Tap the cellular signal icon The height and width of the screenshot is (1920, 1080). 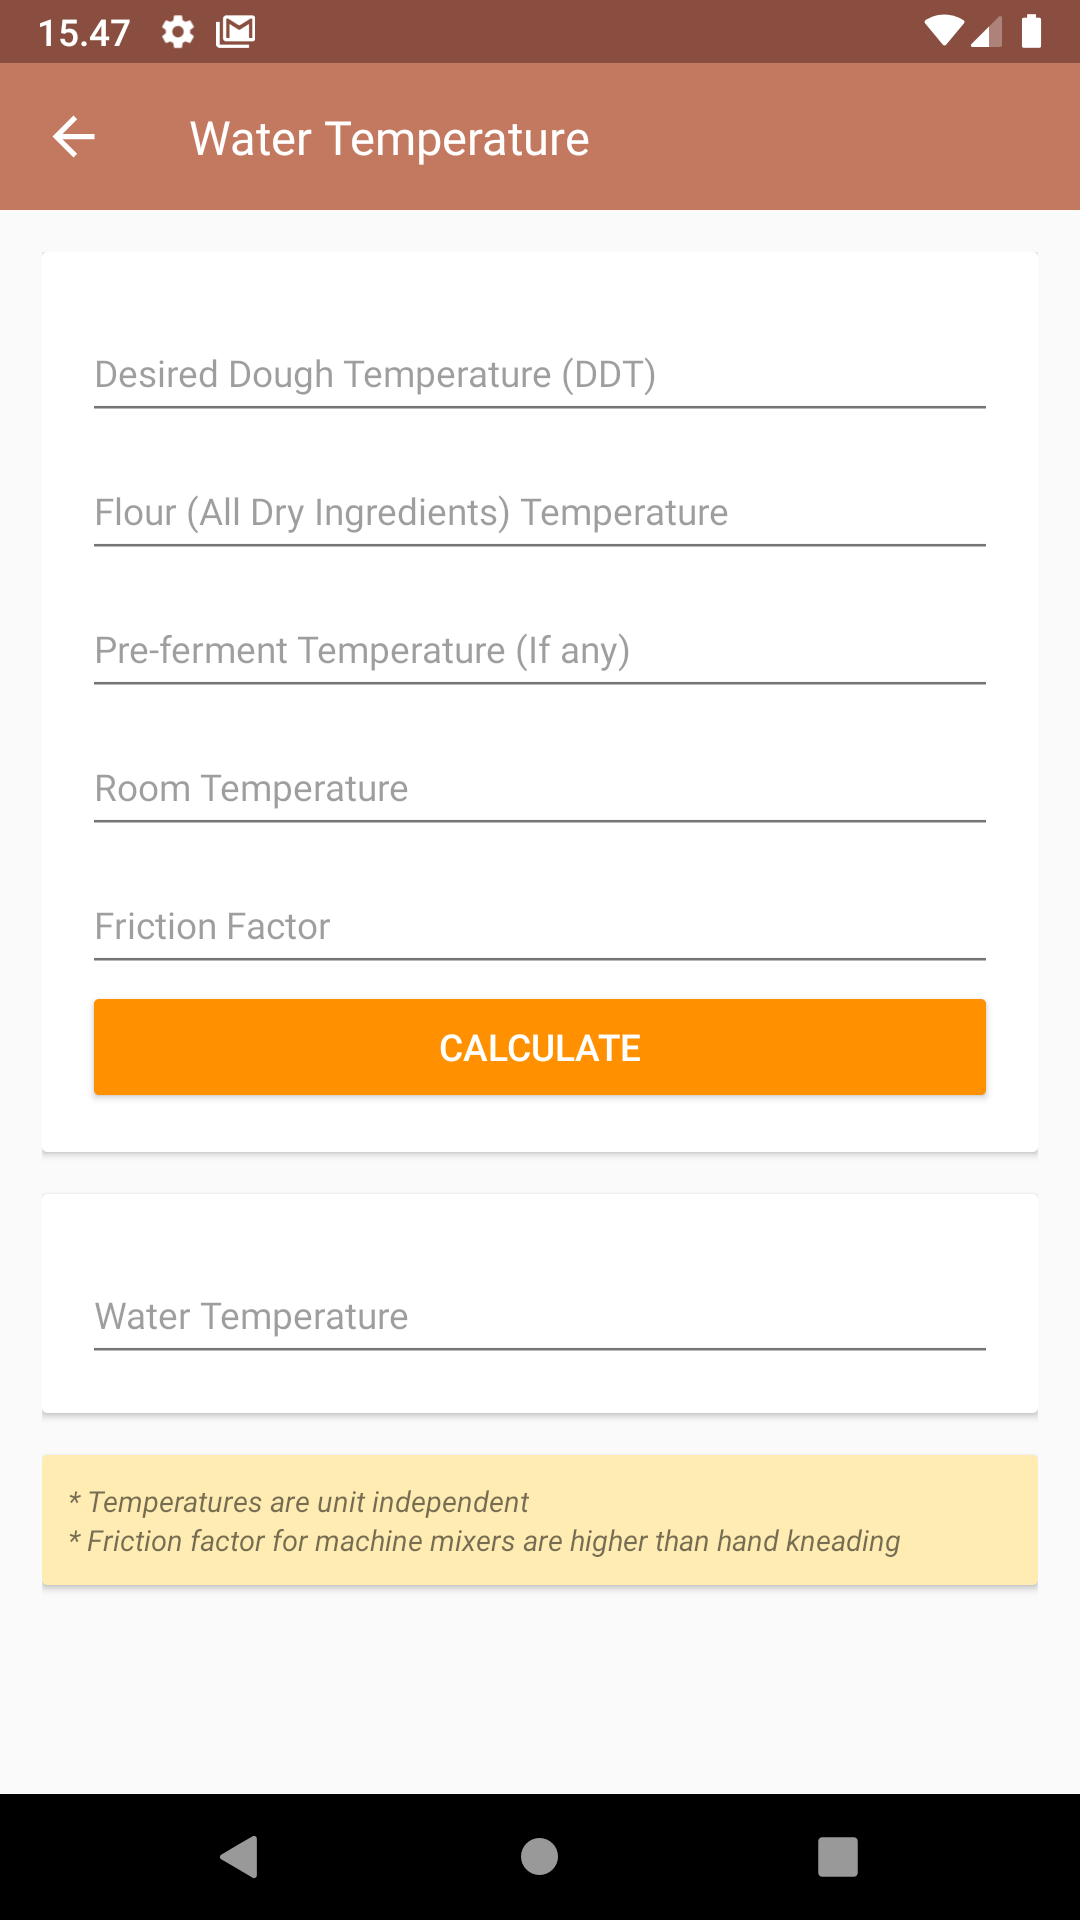(986, 32)
